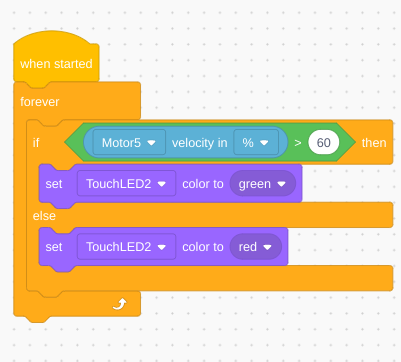This screenshot has height=362, width=401.
Task: Click the forever loop arrow icon
Action: 120,304
